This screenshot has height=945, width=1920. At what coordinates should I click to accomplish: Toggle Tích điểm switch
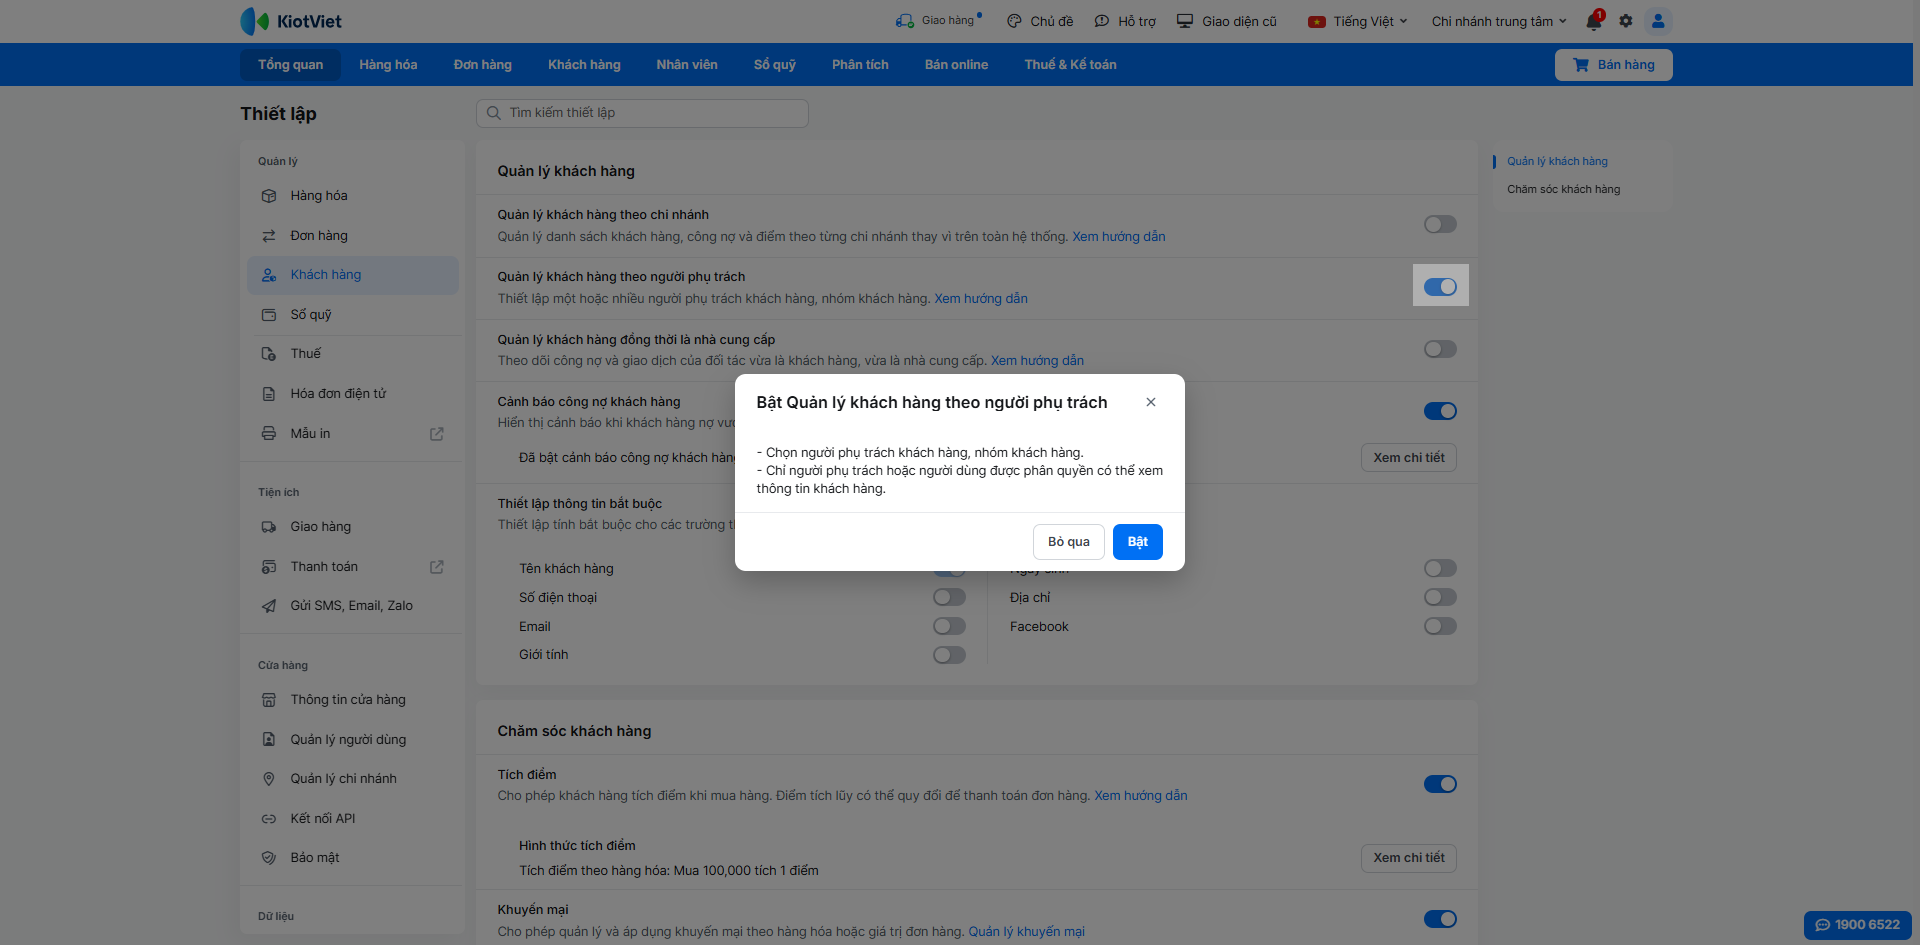1440,784
